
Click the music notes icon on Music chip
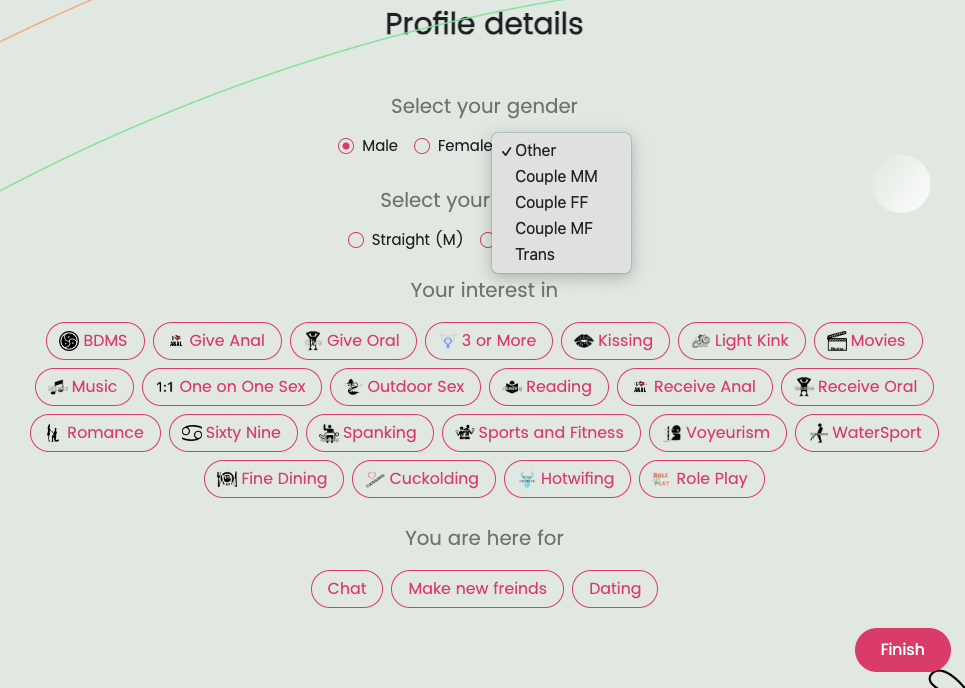[x=58, y=387]
